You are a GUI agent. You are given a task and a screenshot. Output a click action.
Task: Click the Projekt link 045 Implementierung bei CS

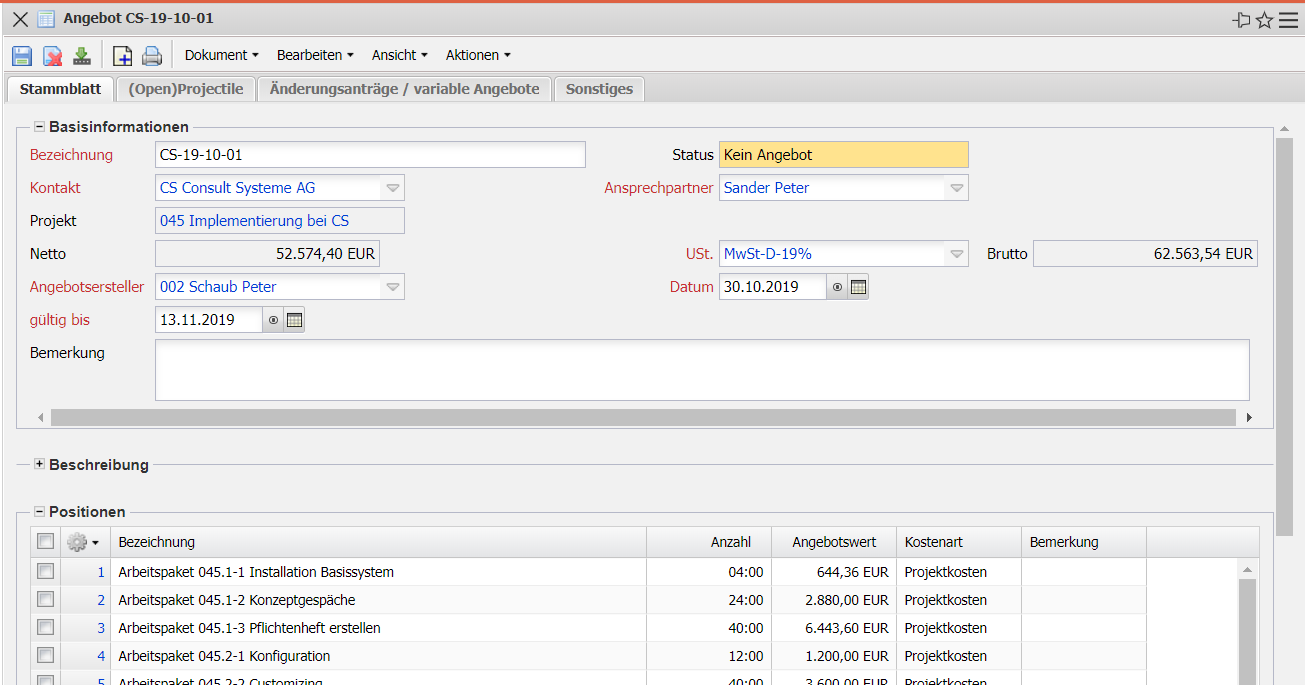254,221
